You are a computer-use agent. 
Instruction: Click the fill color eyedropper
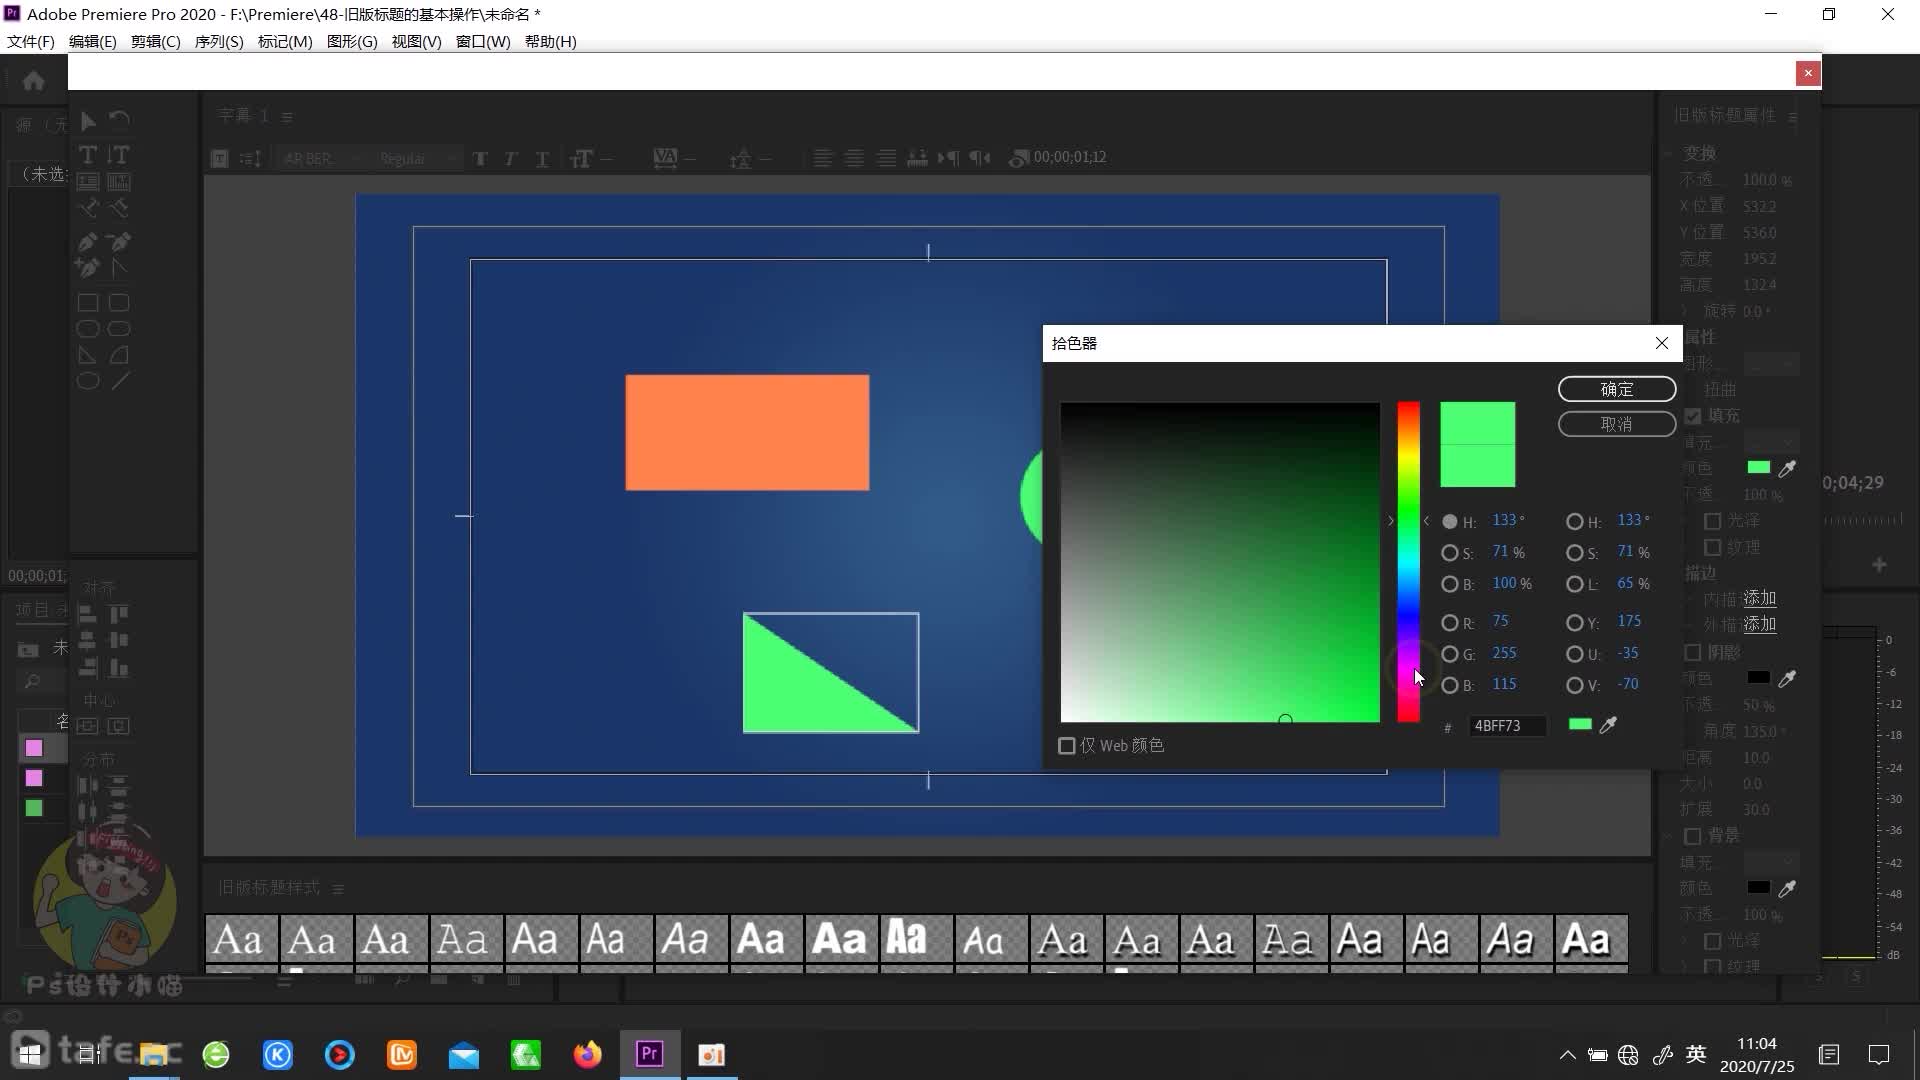pyautogui.click(x=1787, y=468)
